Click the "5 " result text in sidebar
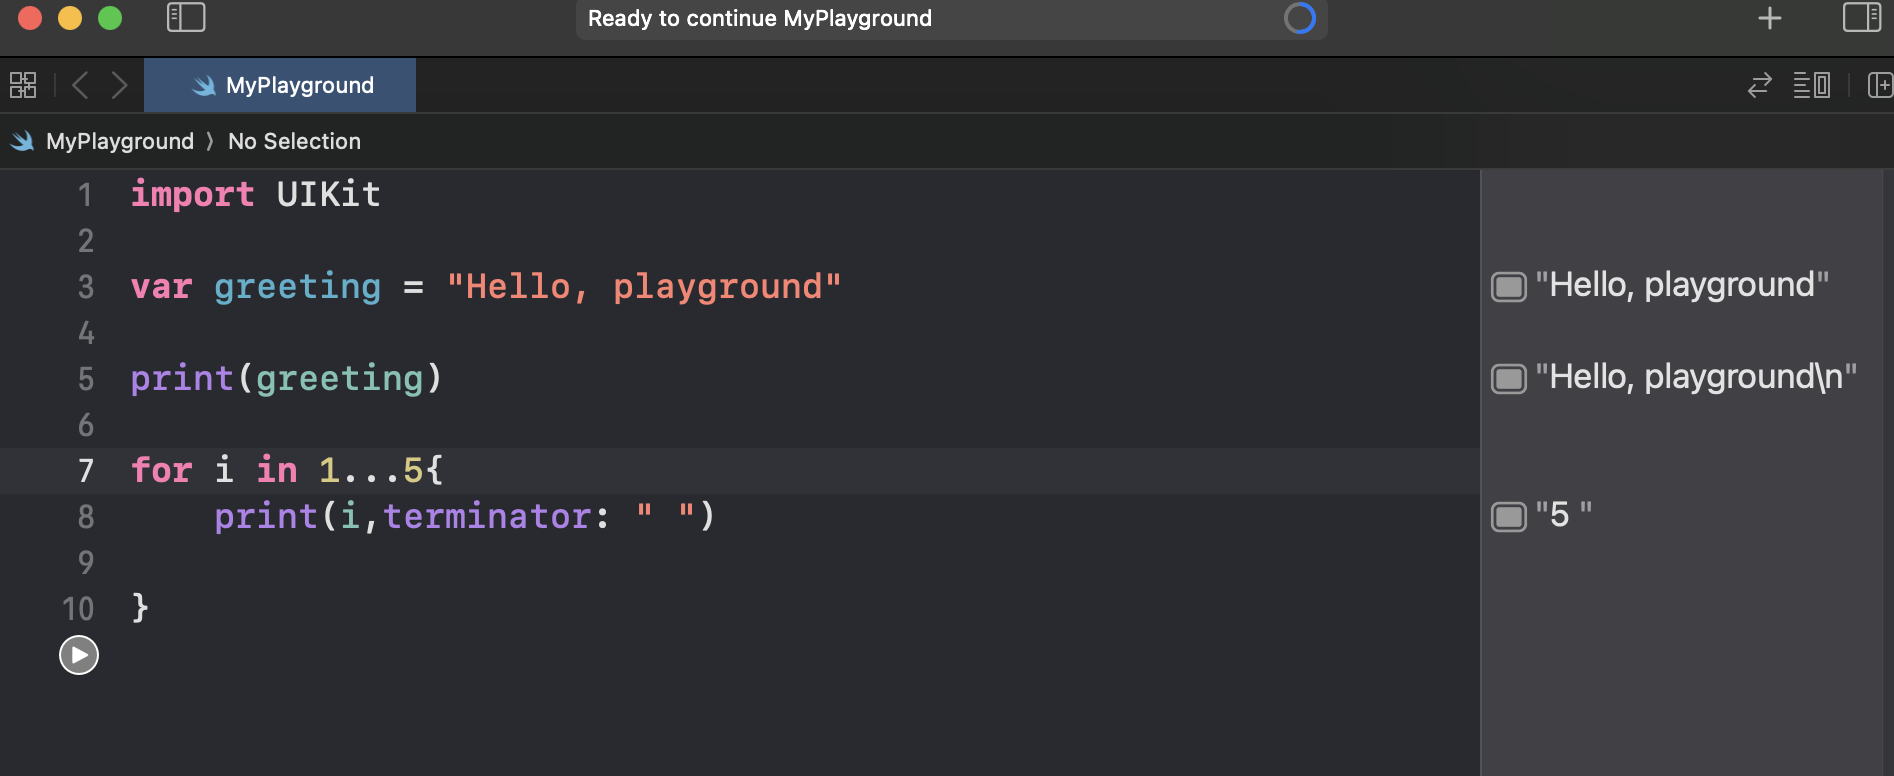Screen dimensions: 1894x776 pos(1563,515)
